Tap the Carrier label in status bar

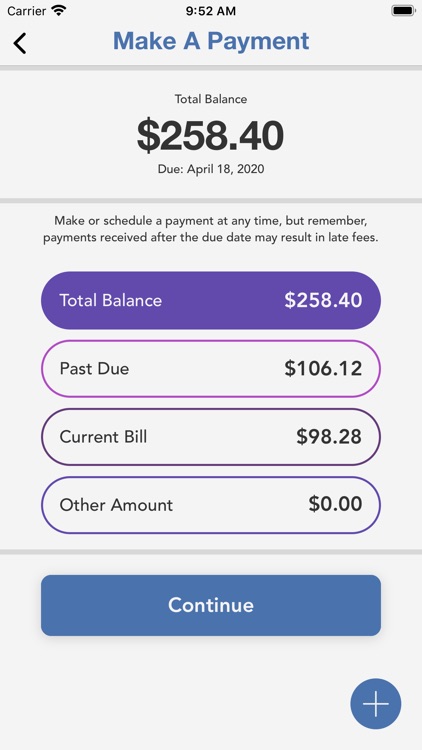(26, 11)
